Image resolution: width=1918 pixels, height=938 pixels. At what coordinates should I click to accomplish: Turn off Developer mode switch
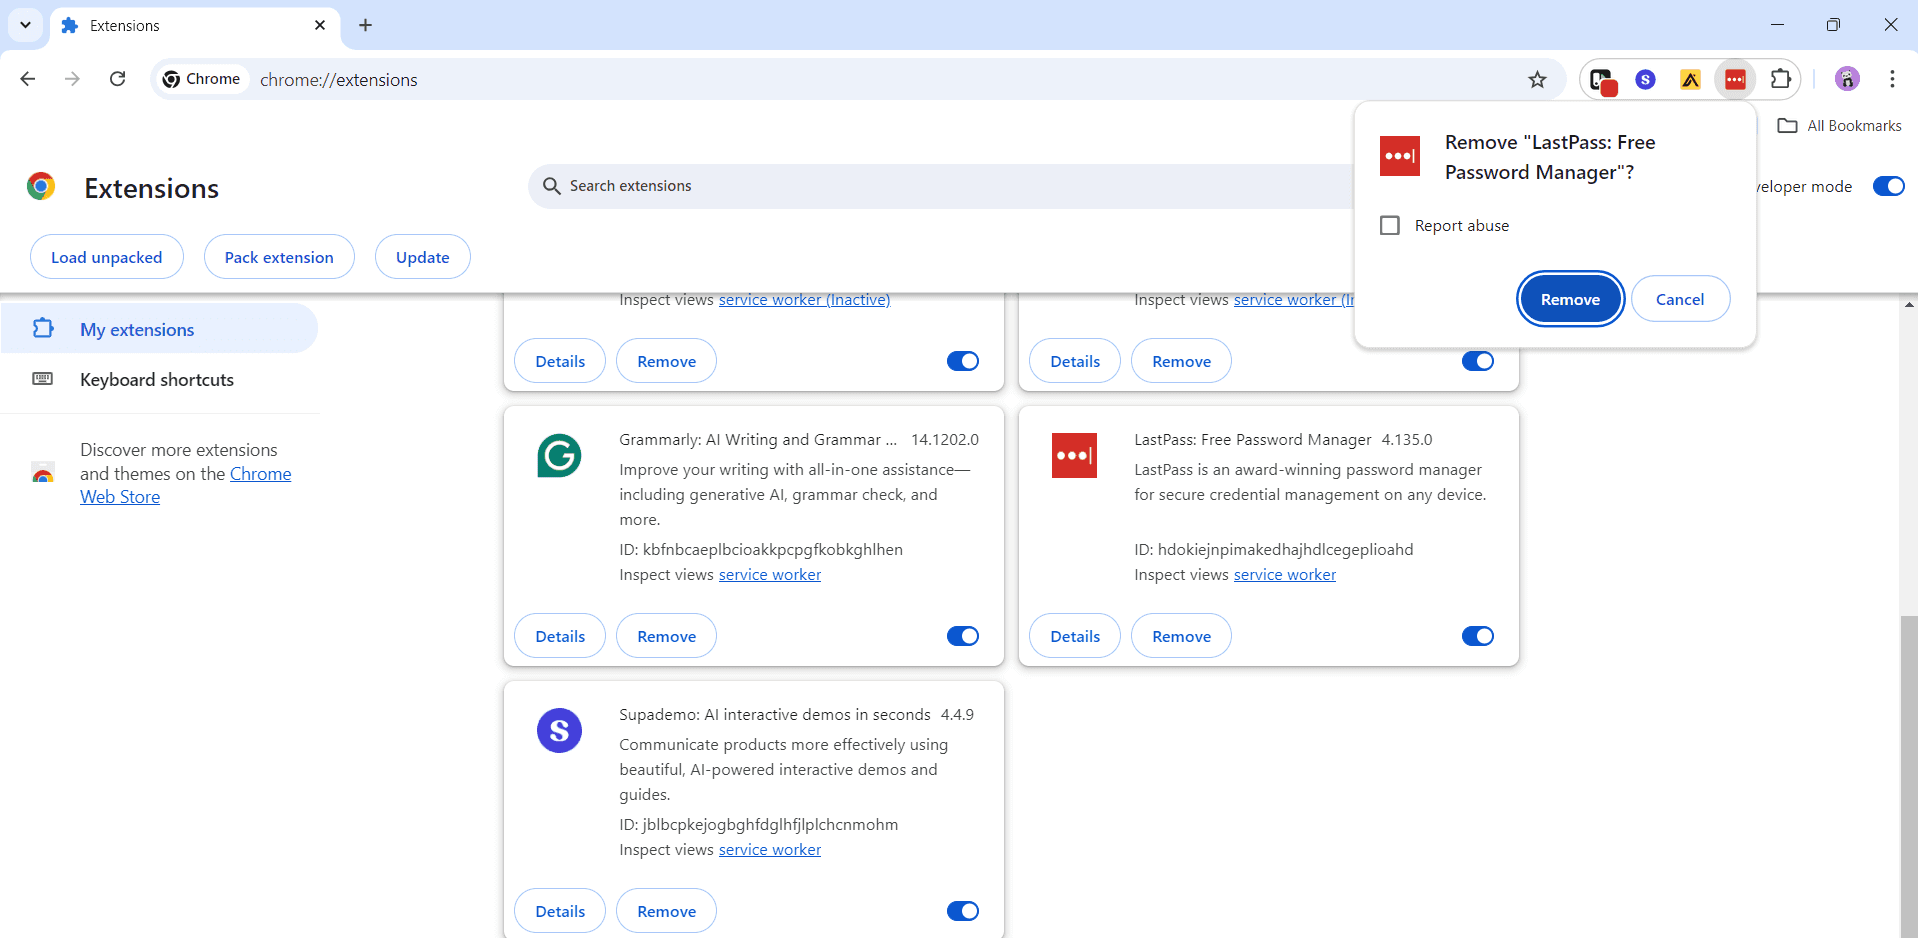click(1888, 187)
